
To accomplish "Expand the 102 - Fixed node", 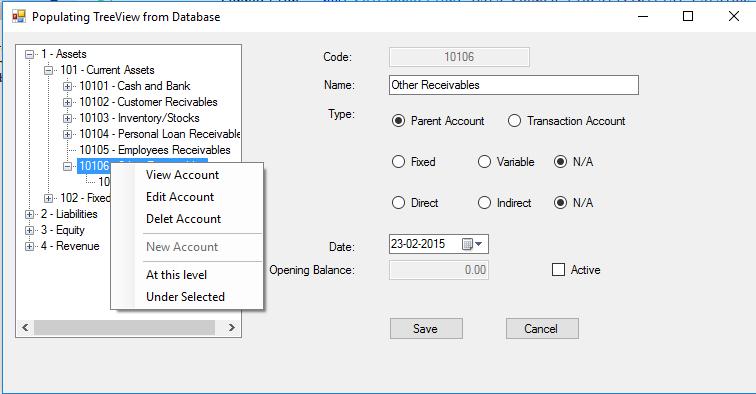I will (48, 198).
